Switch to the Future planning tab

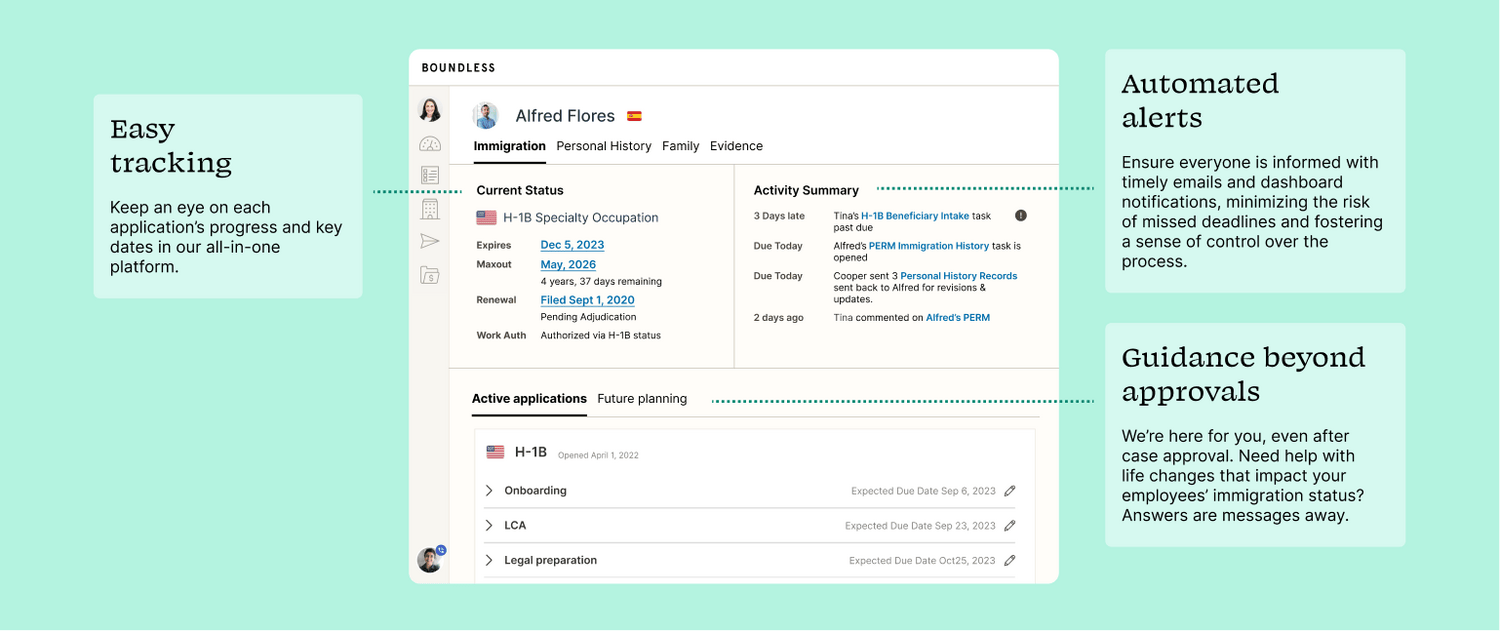pos(642,399)
